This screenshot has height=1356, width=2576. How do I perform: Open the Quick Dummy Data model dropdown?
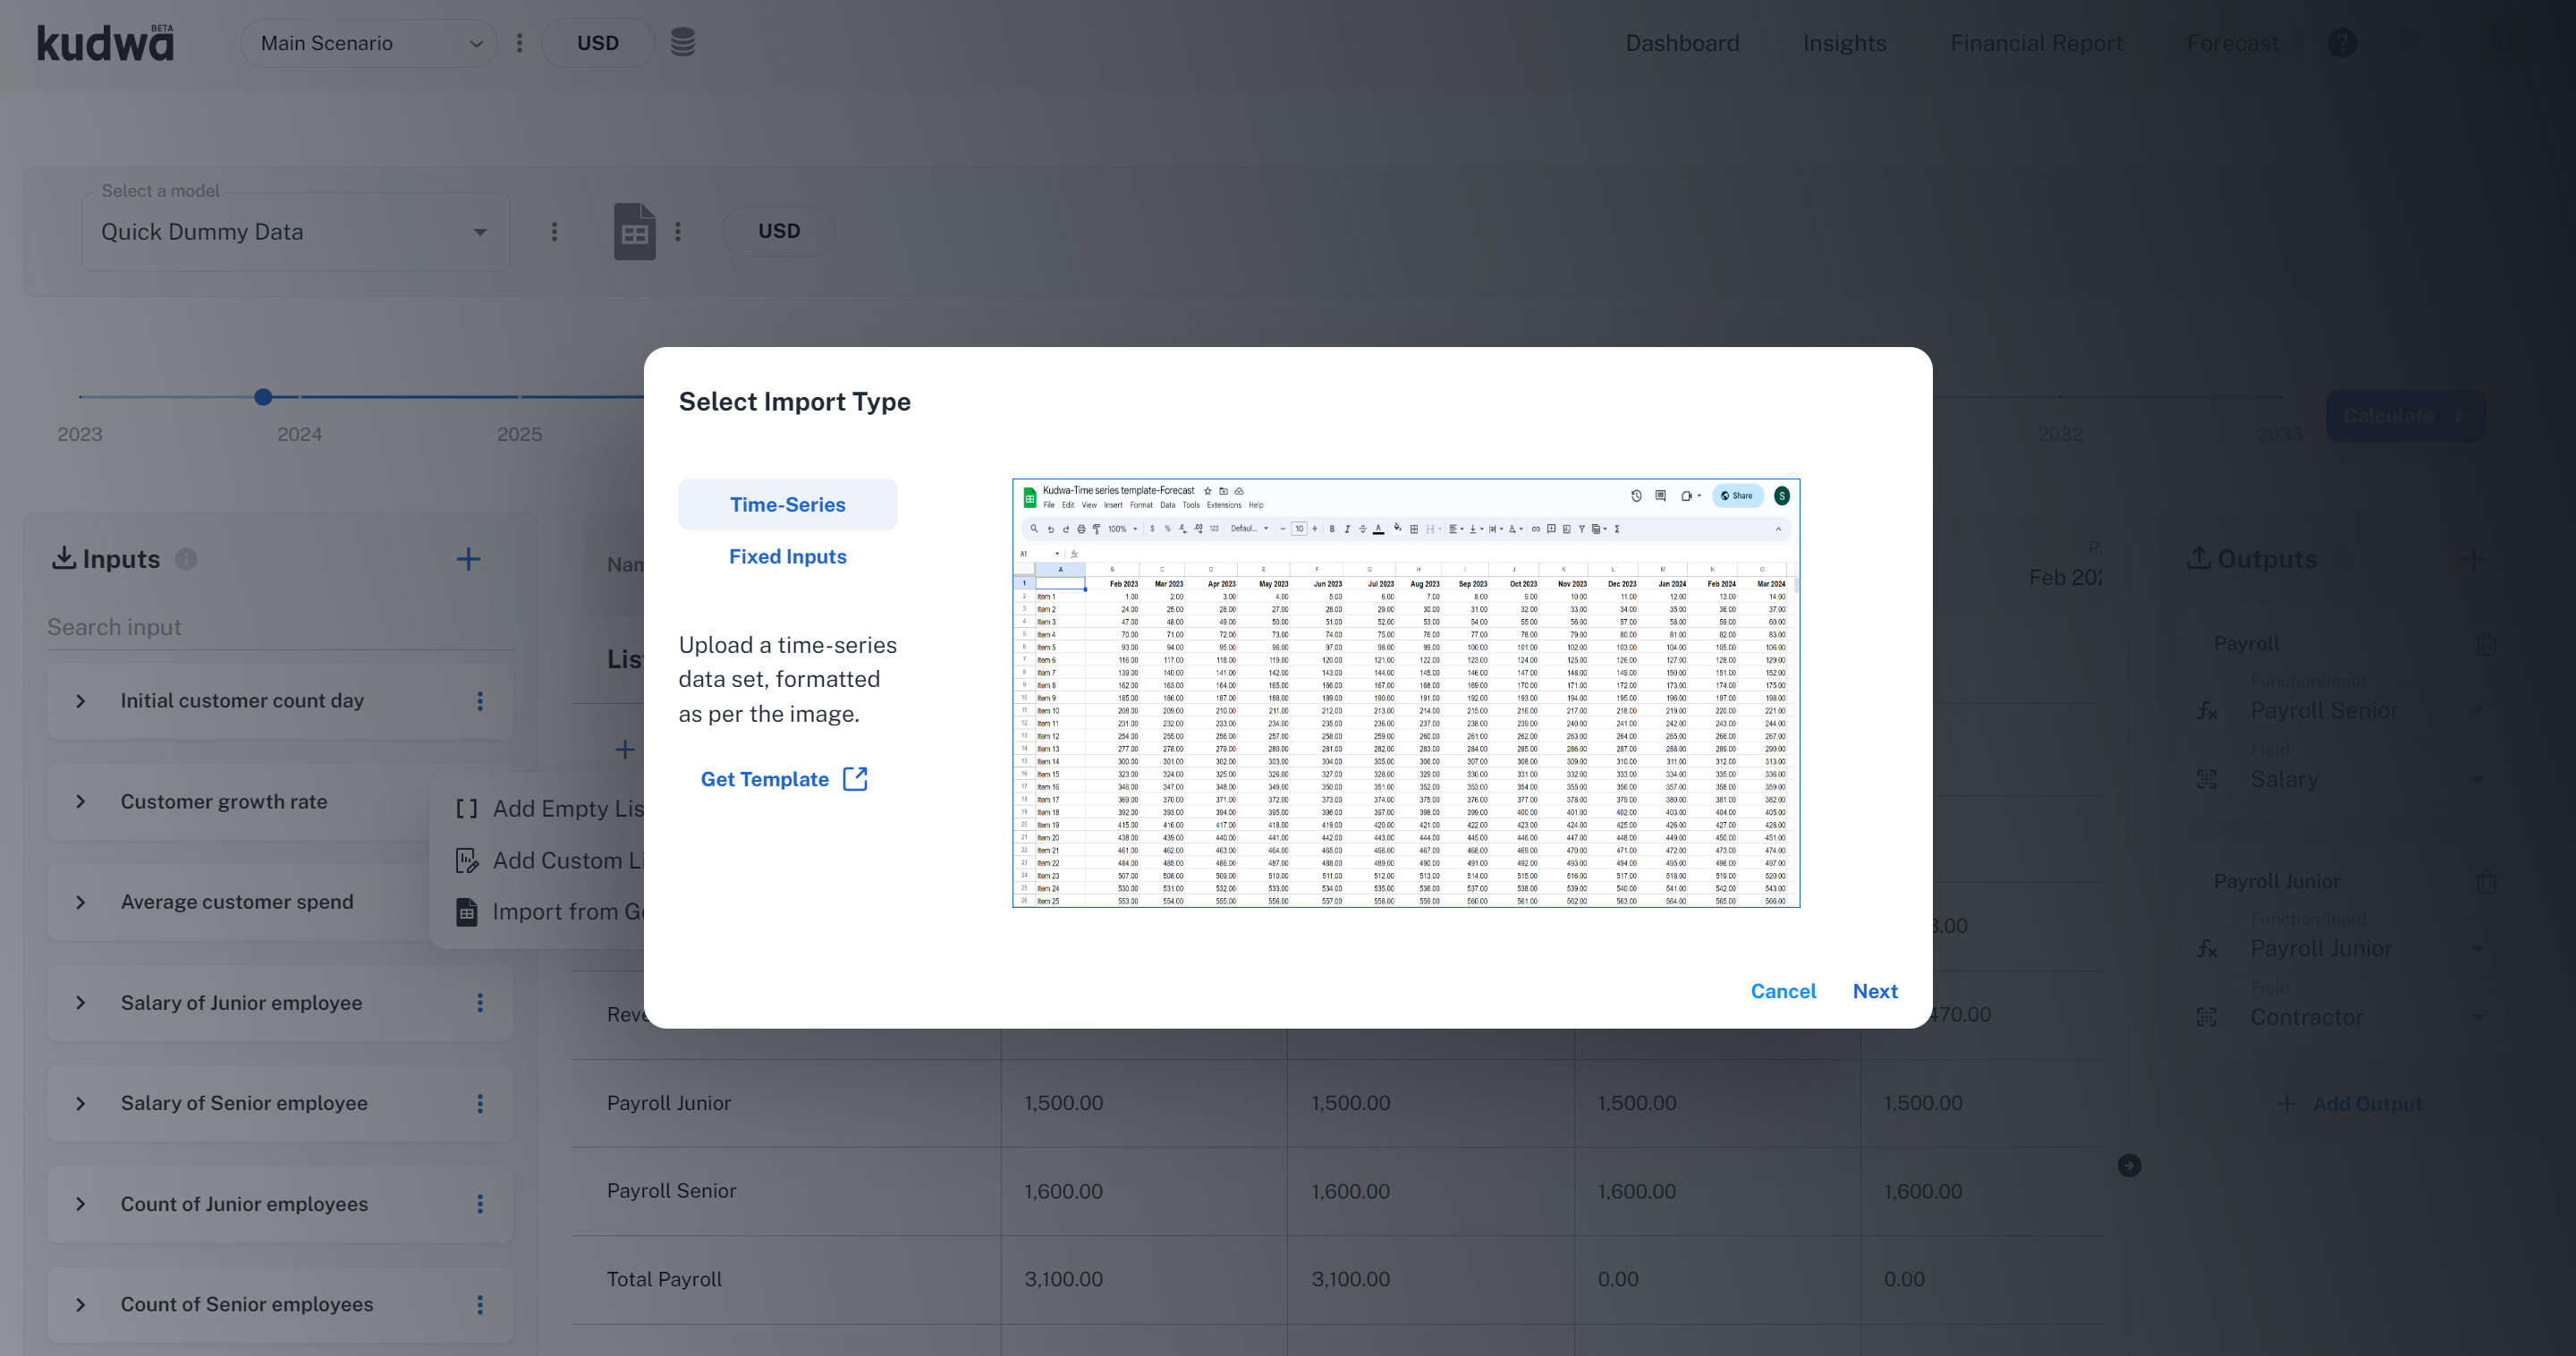(295, 232)
